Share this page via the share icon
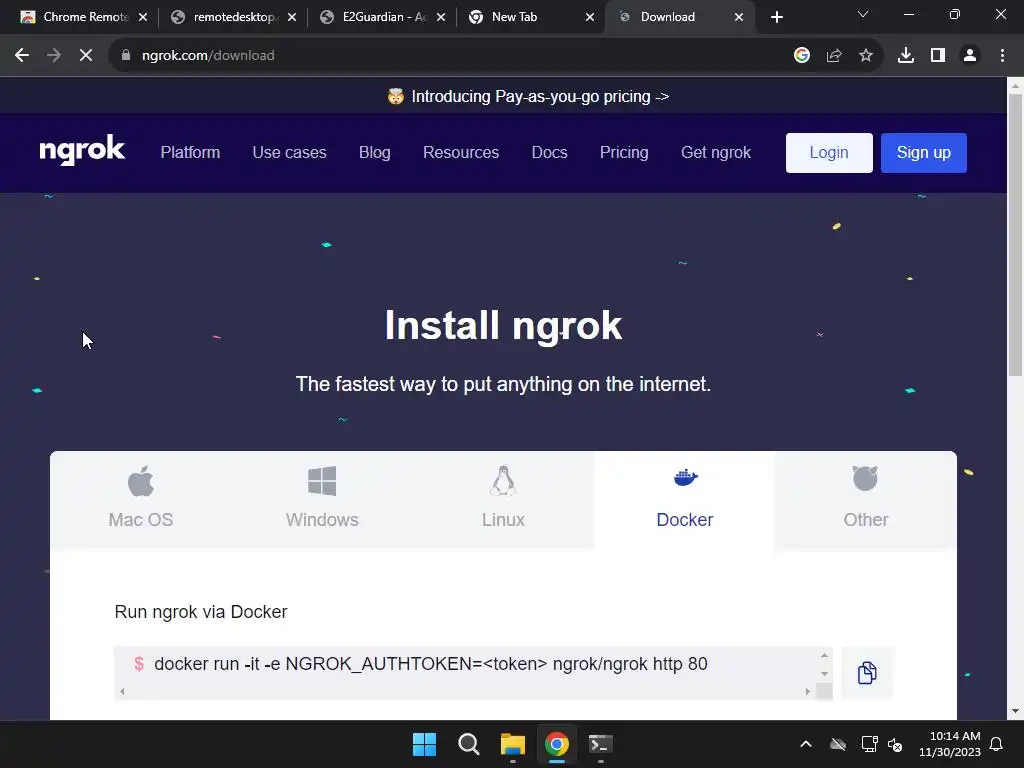 click(834, 56)
